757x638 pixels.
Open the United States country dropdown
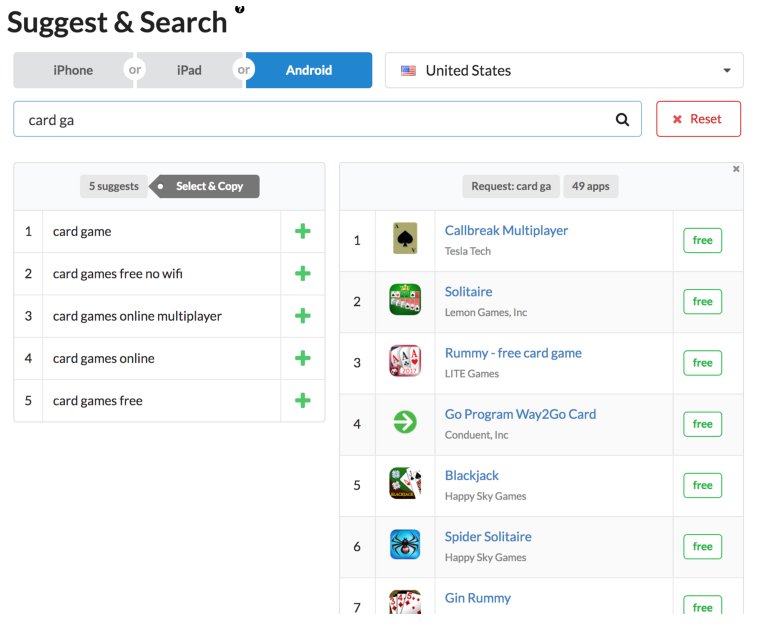pos(564,70)
